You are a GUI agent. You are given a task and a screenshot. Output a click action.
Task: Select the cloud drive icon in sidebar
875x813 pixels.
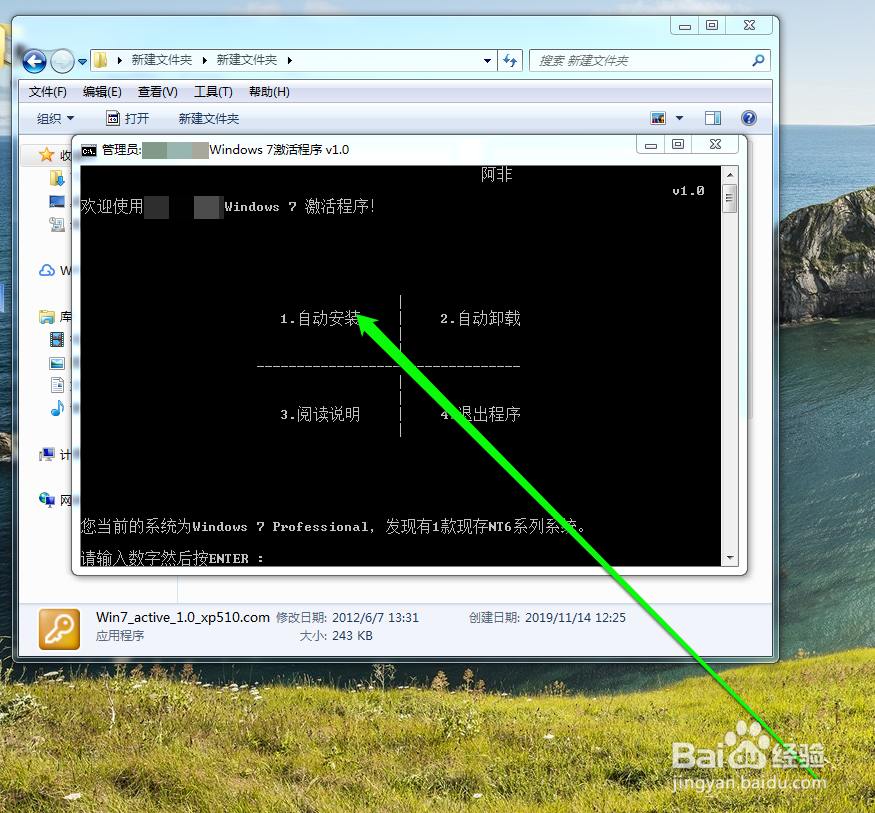pyautogui.click(x=47, y=271)
